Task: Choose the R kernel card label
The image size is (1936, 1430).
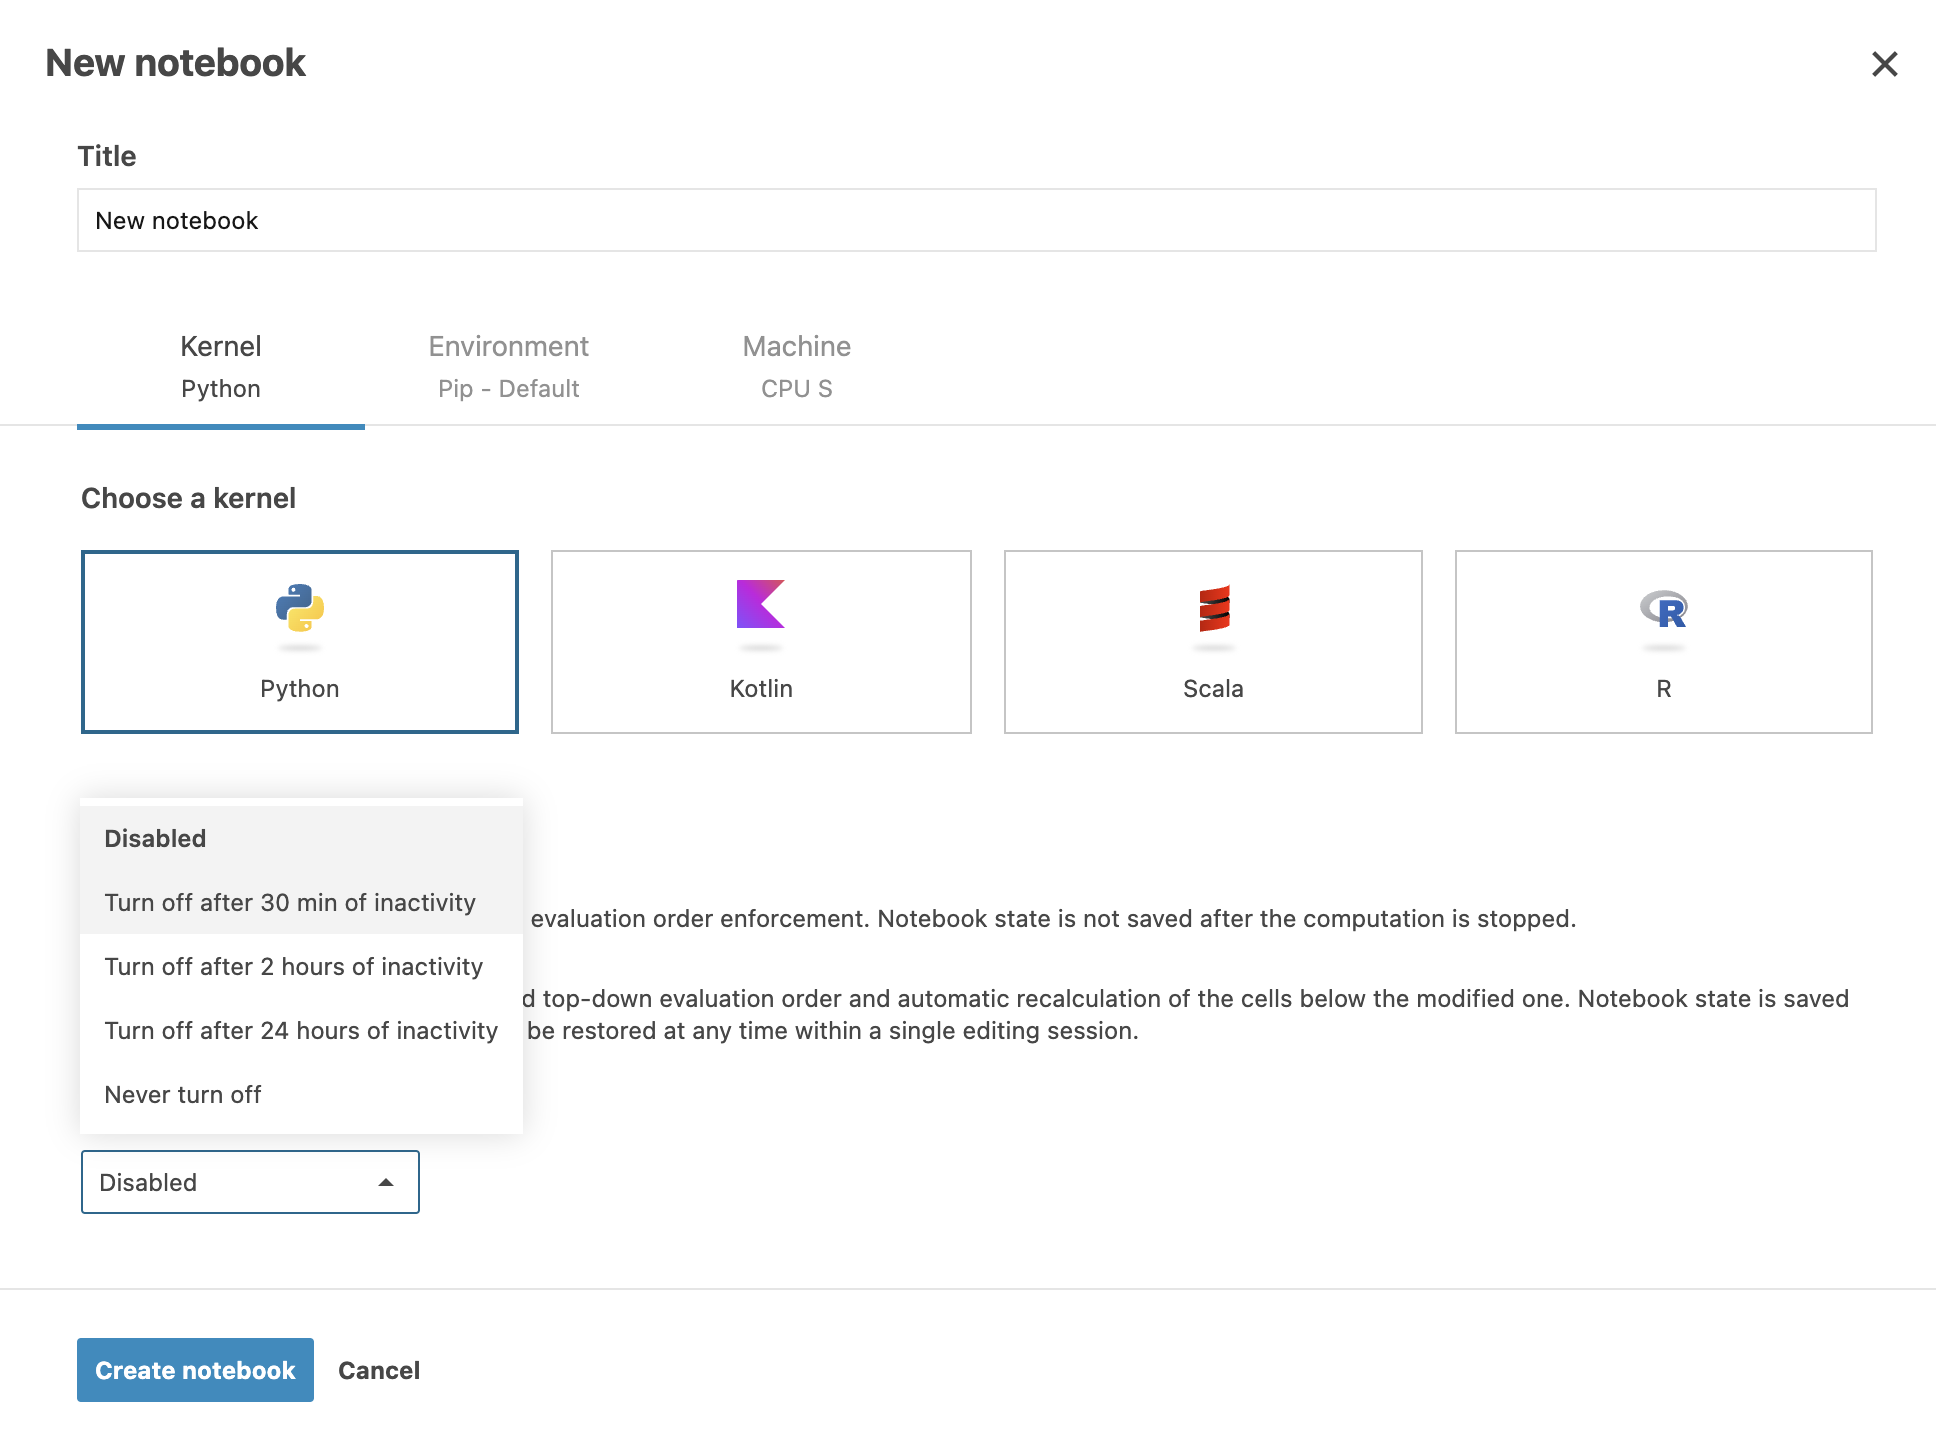Action: pos(1663,689)
